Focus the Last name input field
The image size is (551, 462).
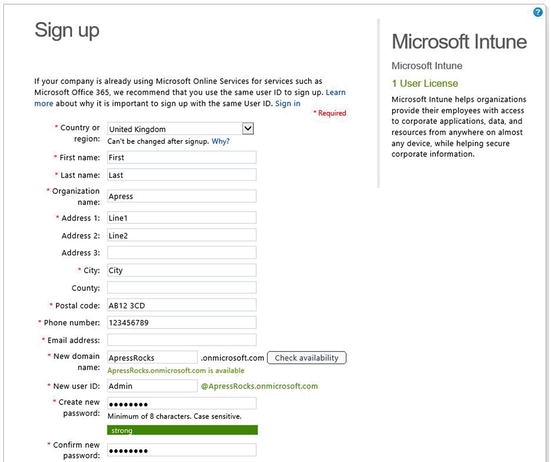pyautogui.click(x=182, y=175)
